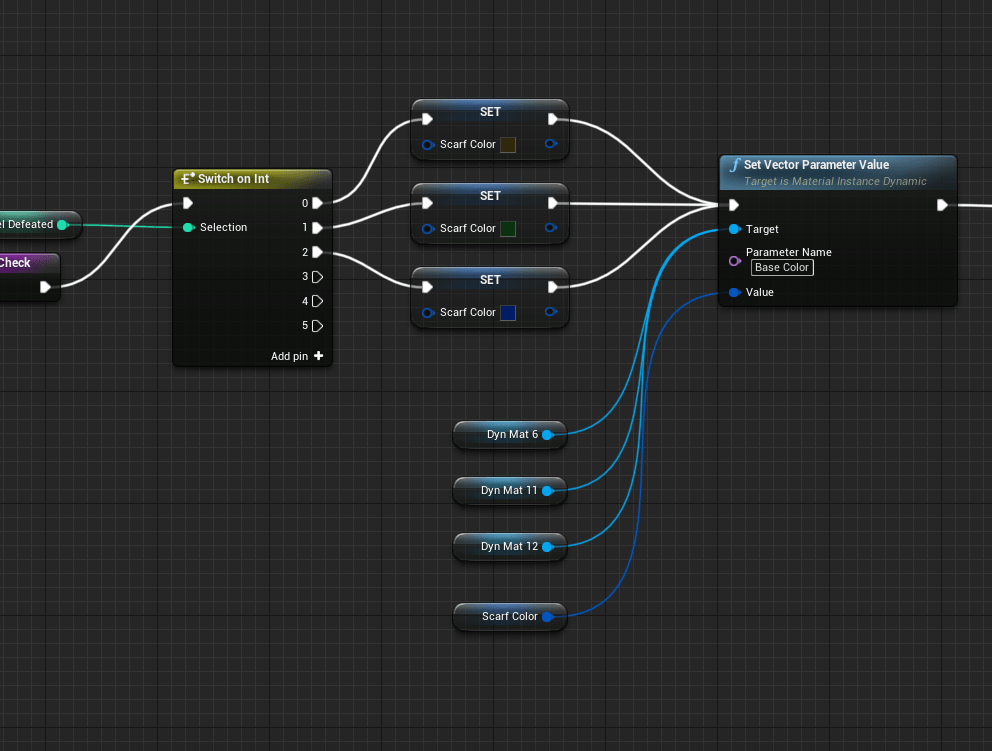Click Switch on Int input execution pin

[x=188, y=203]
